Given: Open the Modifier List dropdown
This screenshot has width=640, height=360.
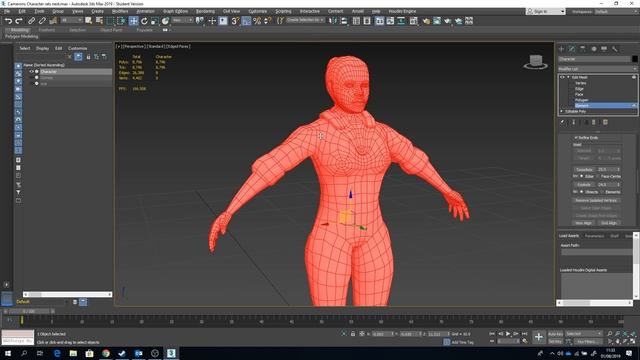Looking at the screenshot, I should (598, 69).
